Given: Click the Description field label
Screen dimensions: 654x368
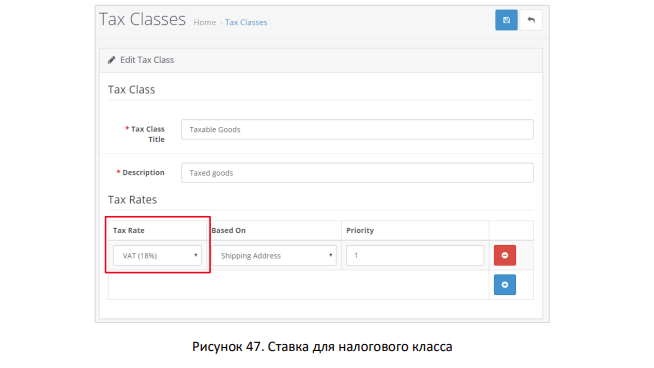Looking at the screenshot, I should pyautogui.click(x=143, y=172).
